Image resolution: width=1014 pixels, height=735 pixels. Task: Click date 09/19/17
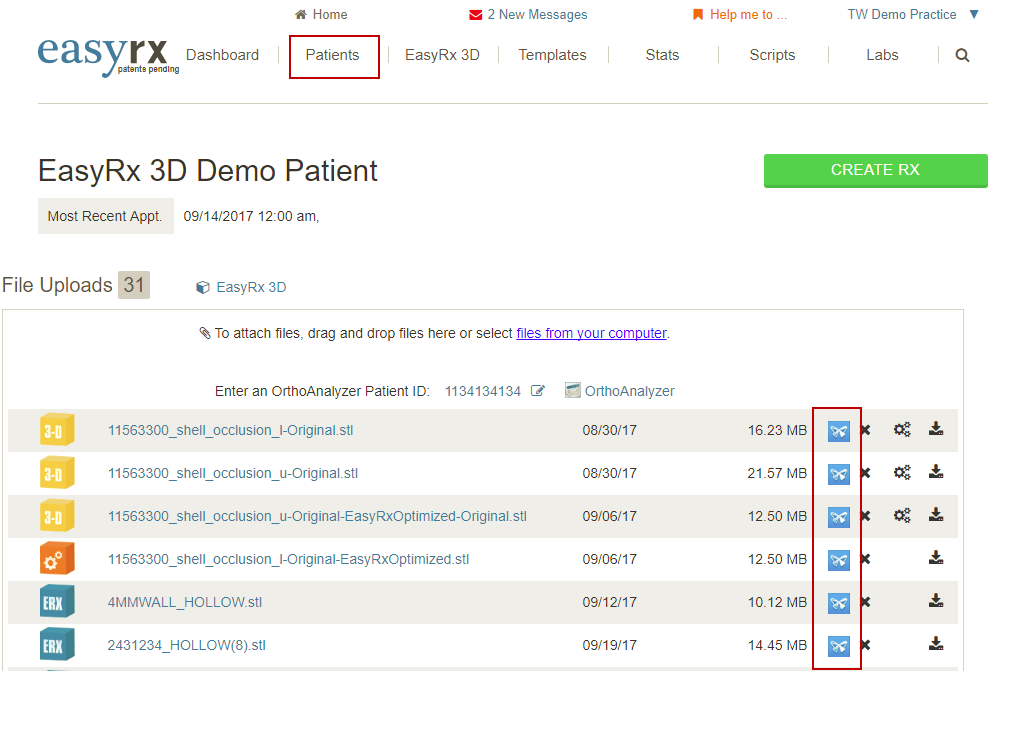[x=609, y=645]
